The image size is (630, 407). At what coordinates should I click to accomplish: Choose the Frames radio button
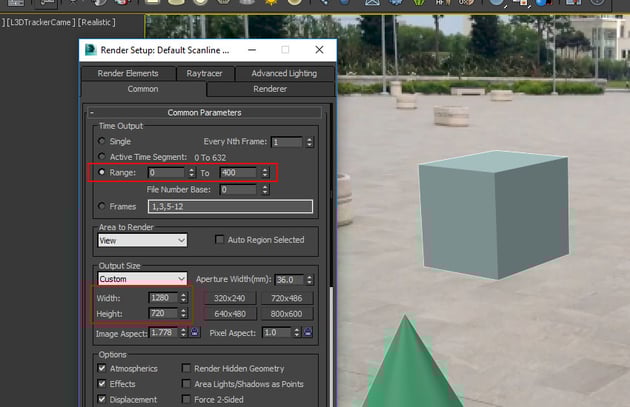102,206
